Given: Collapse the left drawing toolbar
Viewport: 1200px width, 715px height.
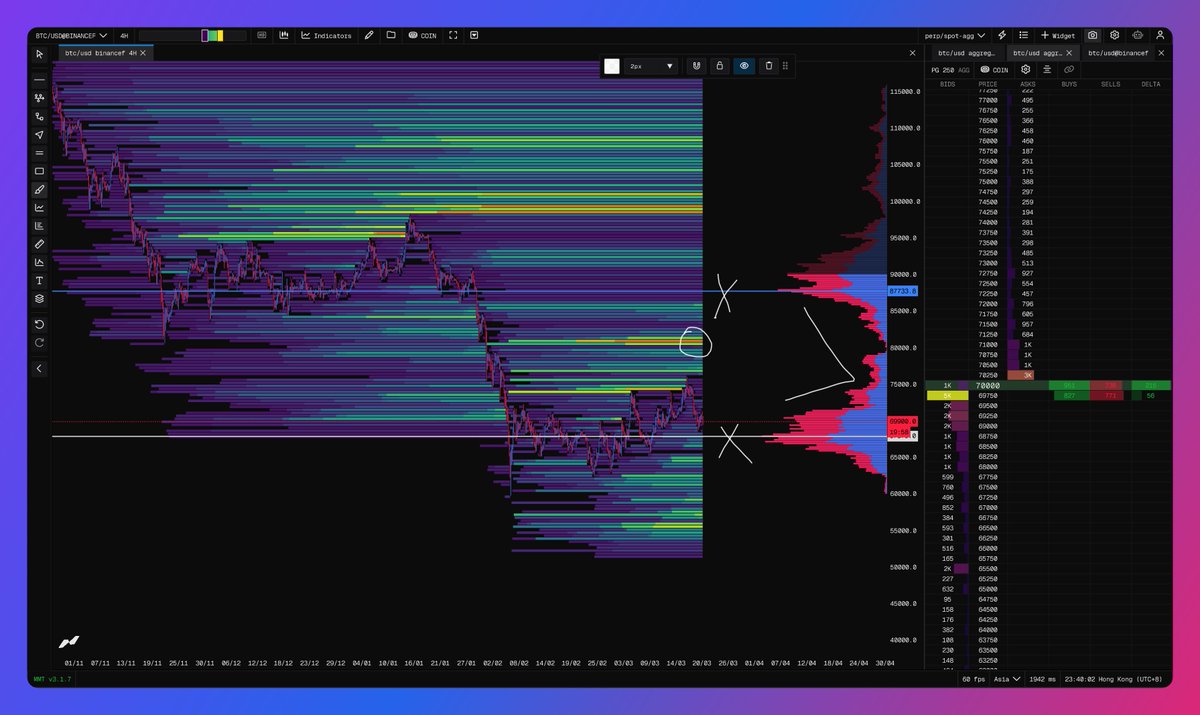Looking at the screenshot, I should coord(39,368).
